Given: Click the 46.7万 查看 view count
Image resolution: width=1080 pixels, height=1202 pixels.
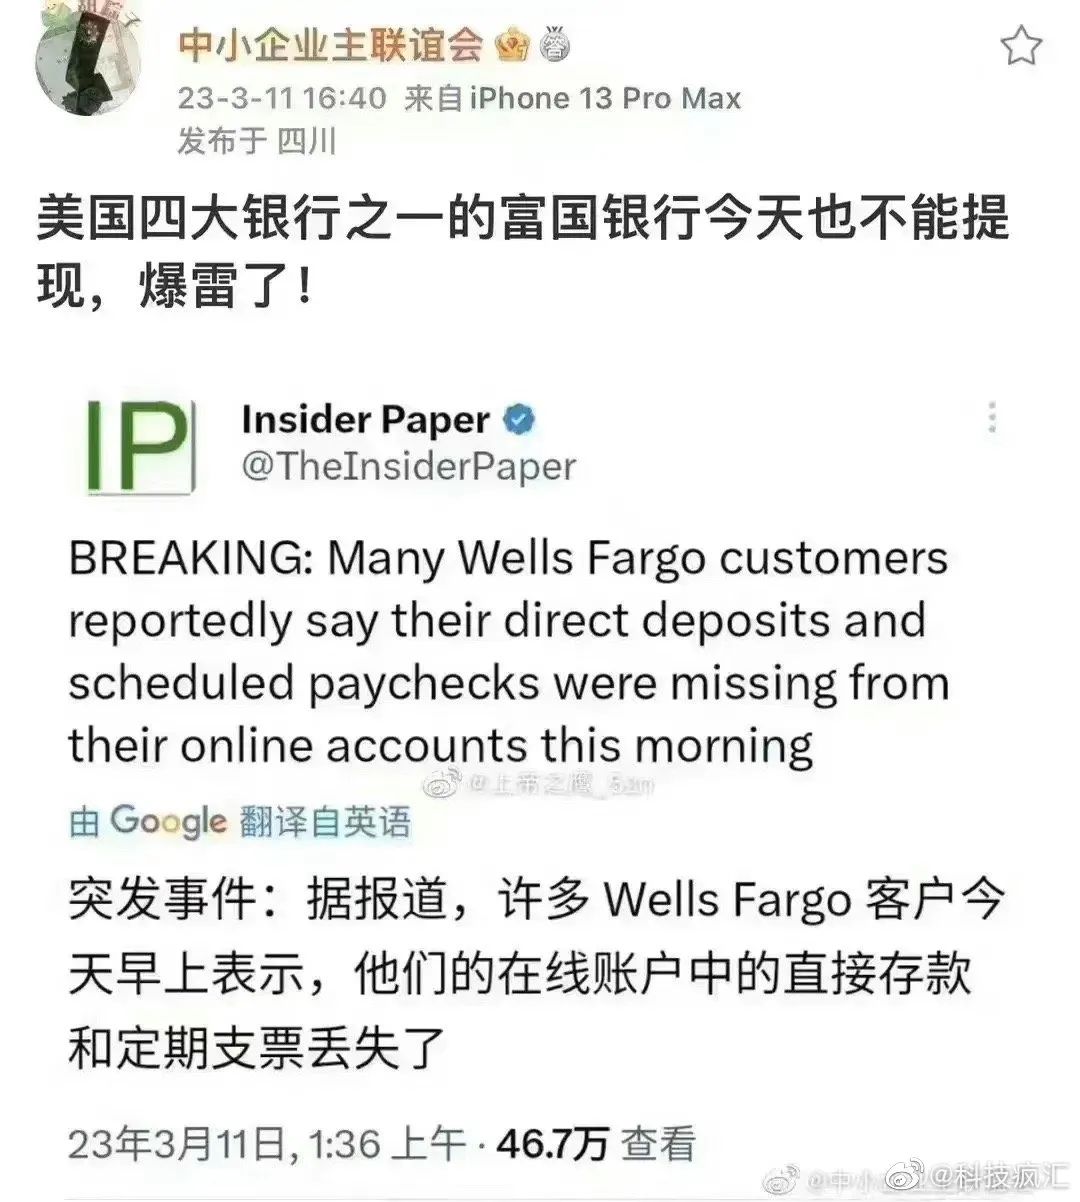Looking at the screenshot, I should 596,1143.
